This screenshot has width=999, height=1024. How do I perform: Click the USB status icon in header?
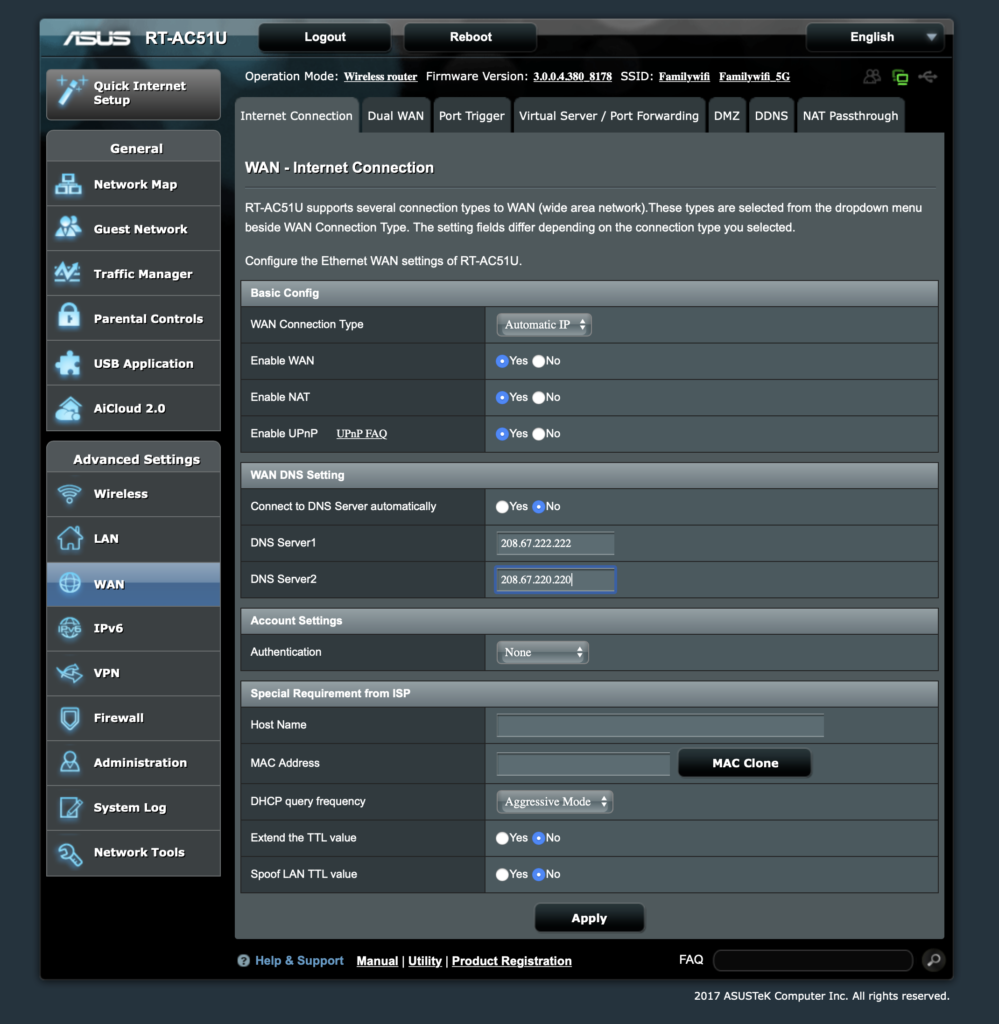[x=928, y=77]
